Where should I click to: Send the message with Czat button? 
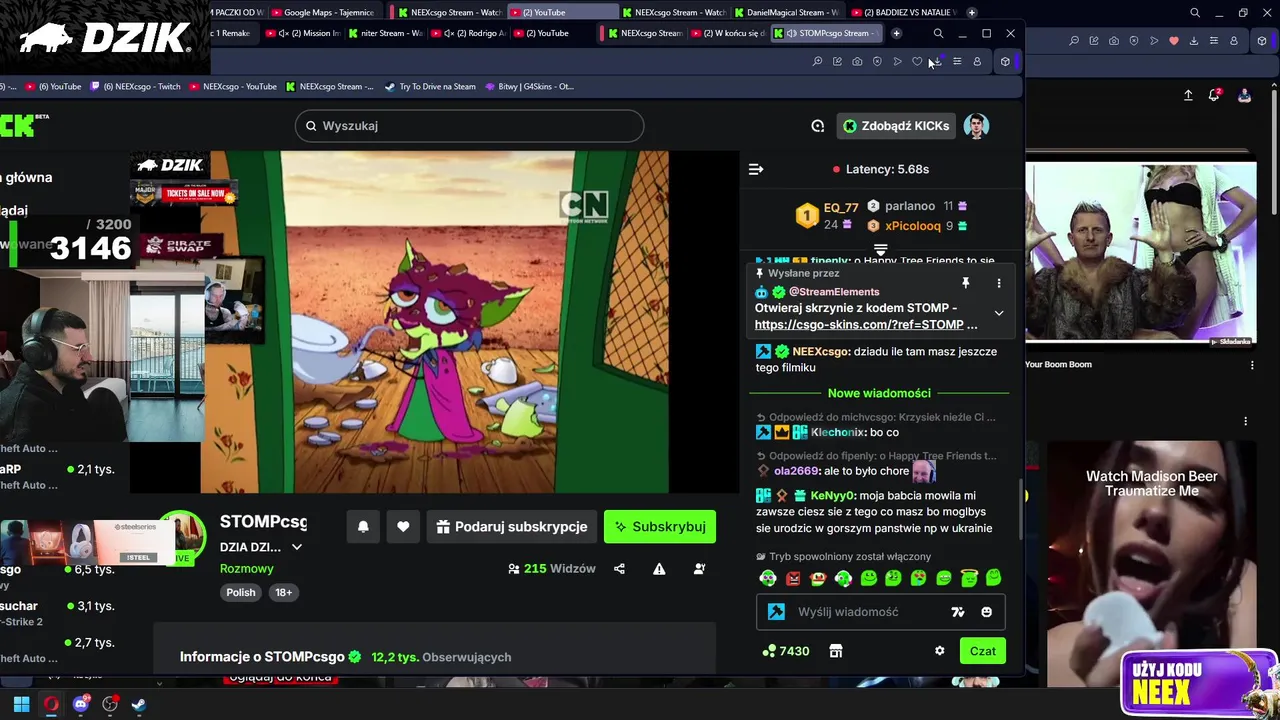(x=982, y=651)
